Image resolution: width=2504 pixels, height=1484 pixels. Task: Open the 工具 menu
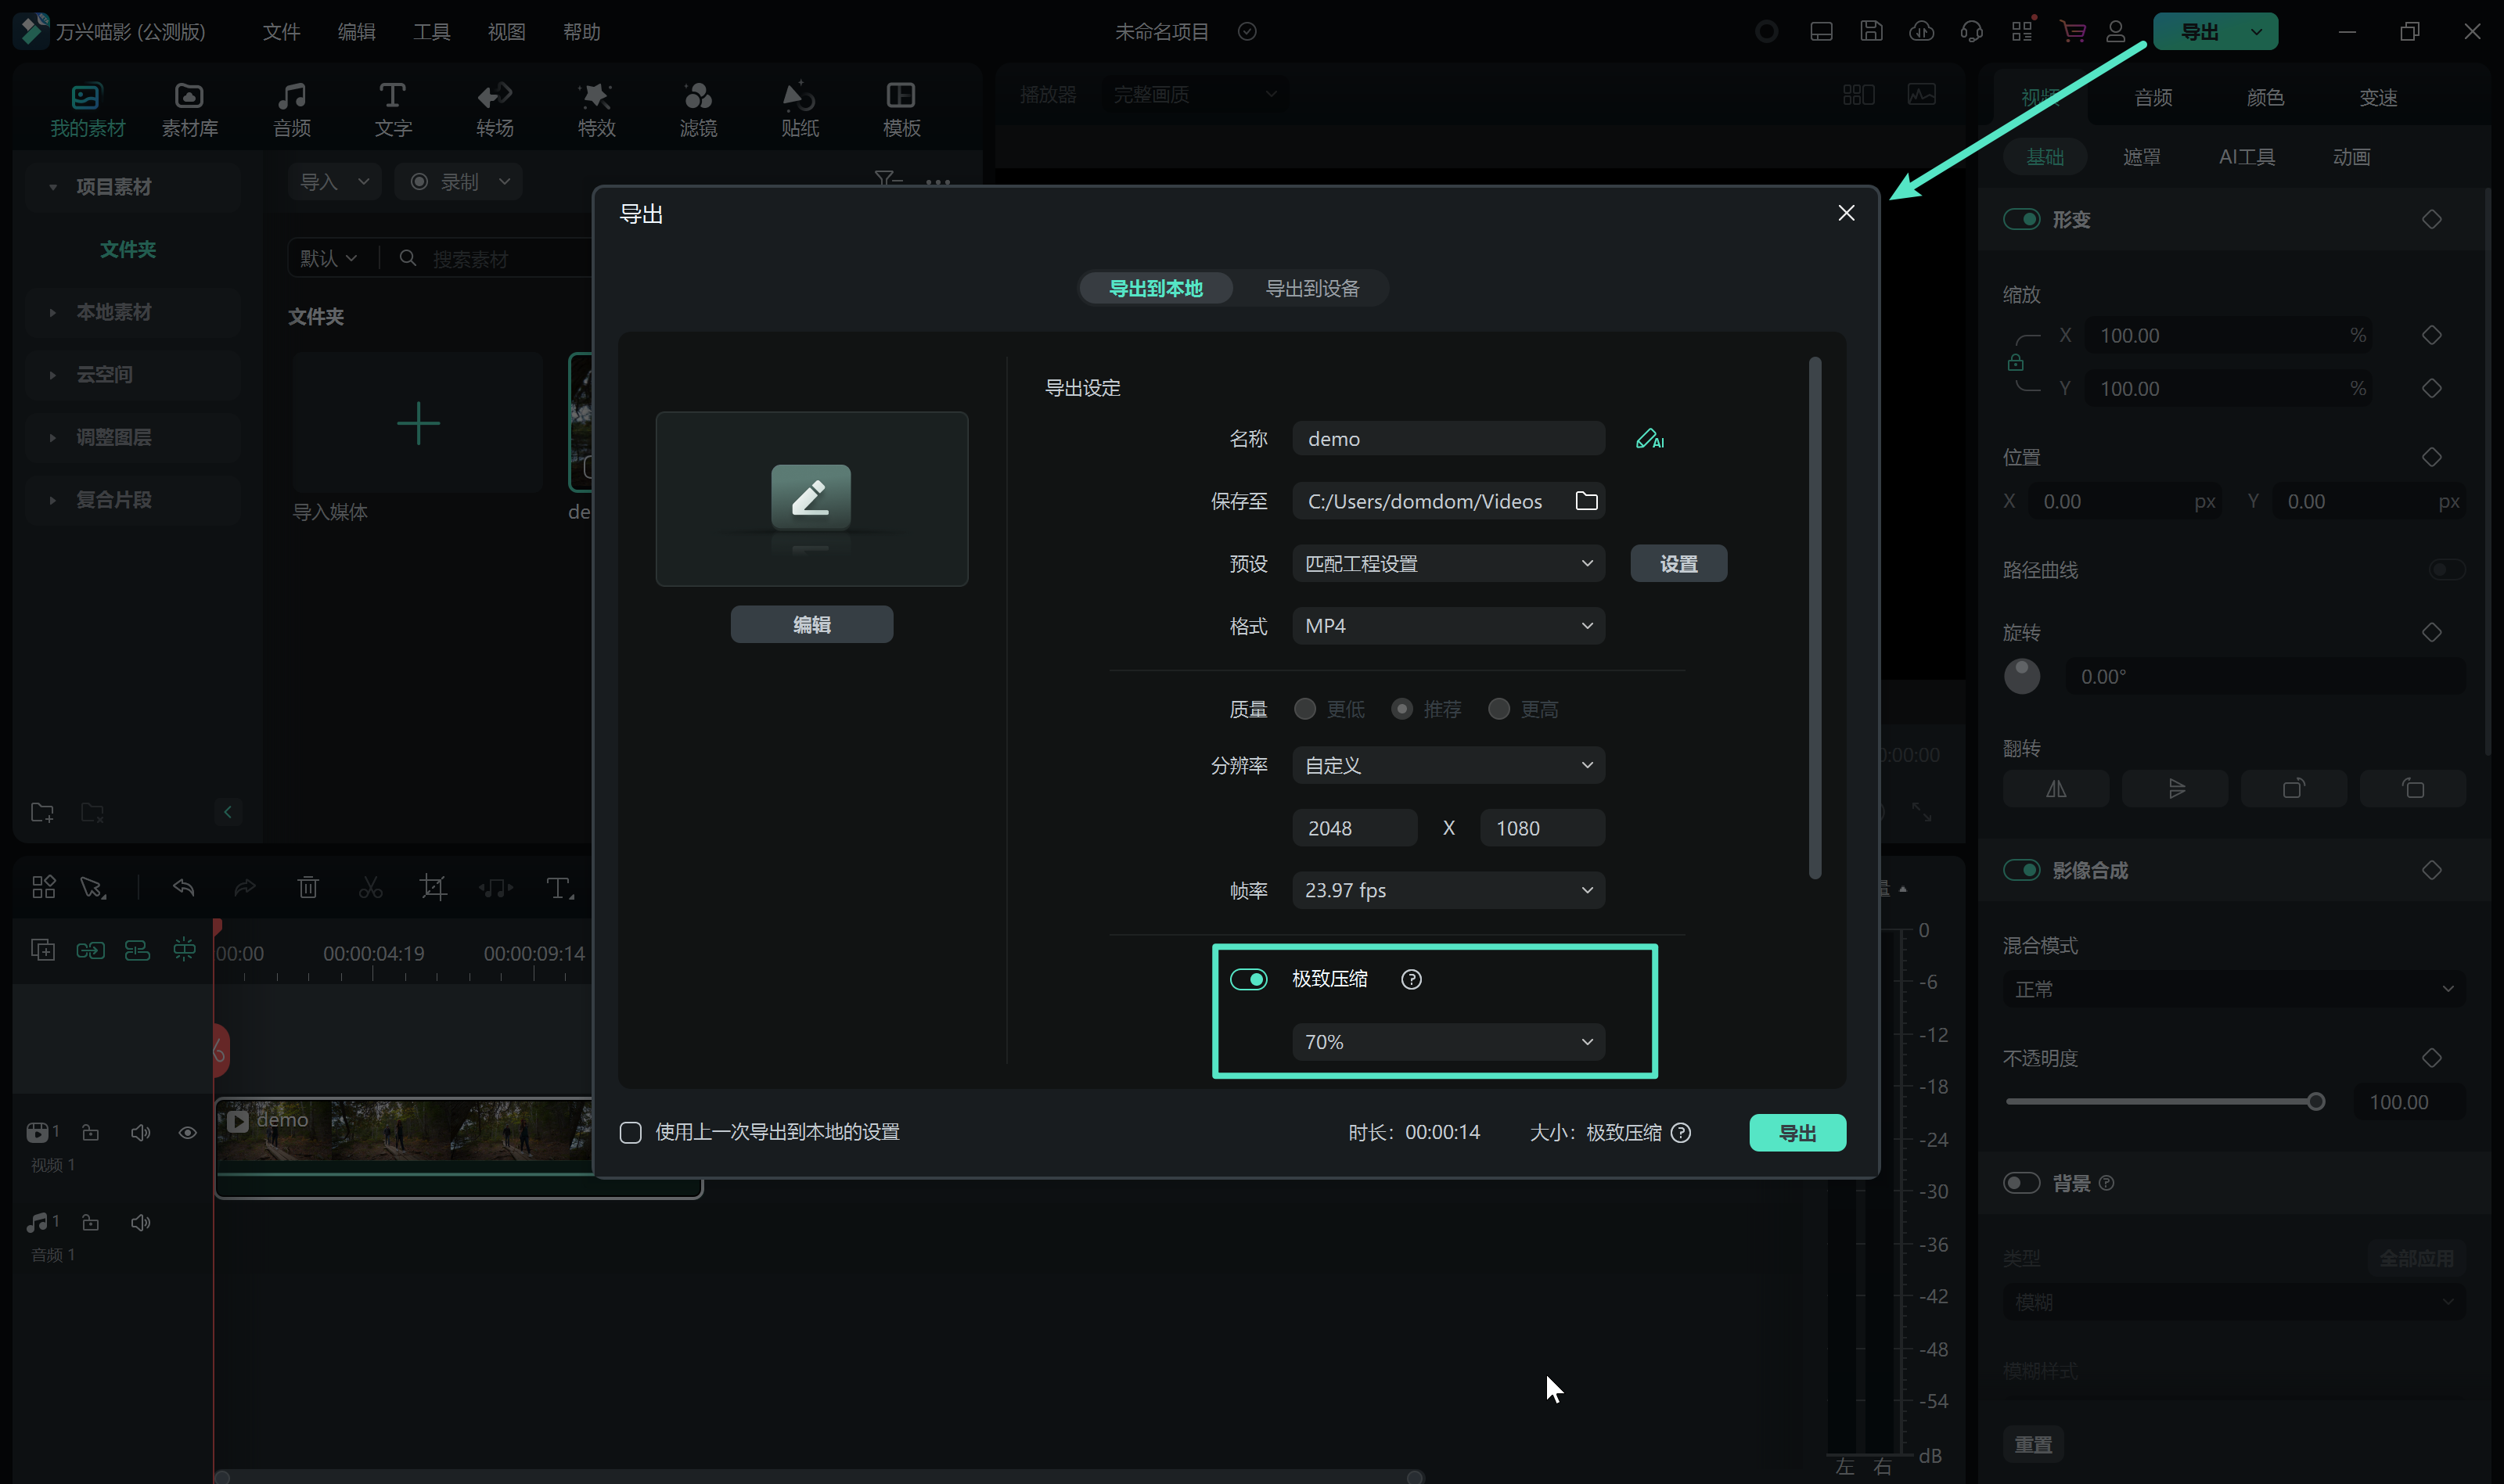tap(431, 32)
